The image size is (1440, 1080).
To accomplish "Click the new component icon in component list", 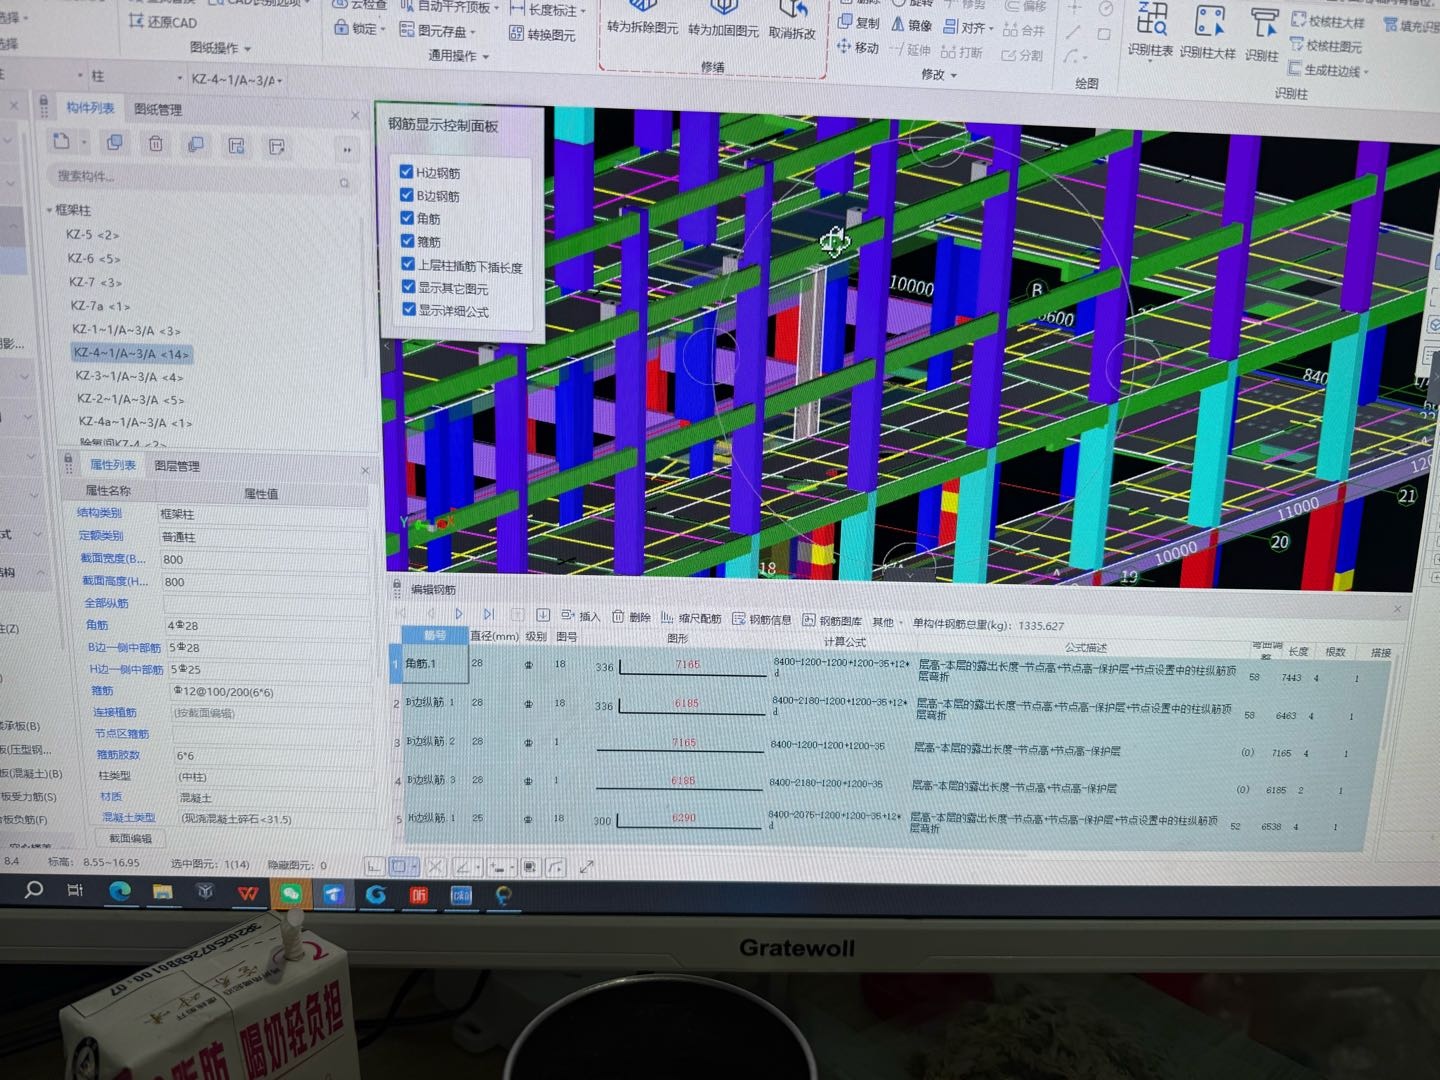I will pos(62,142).
